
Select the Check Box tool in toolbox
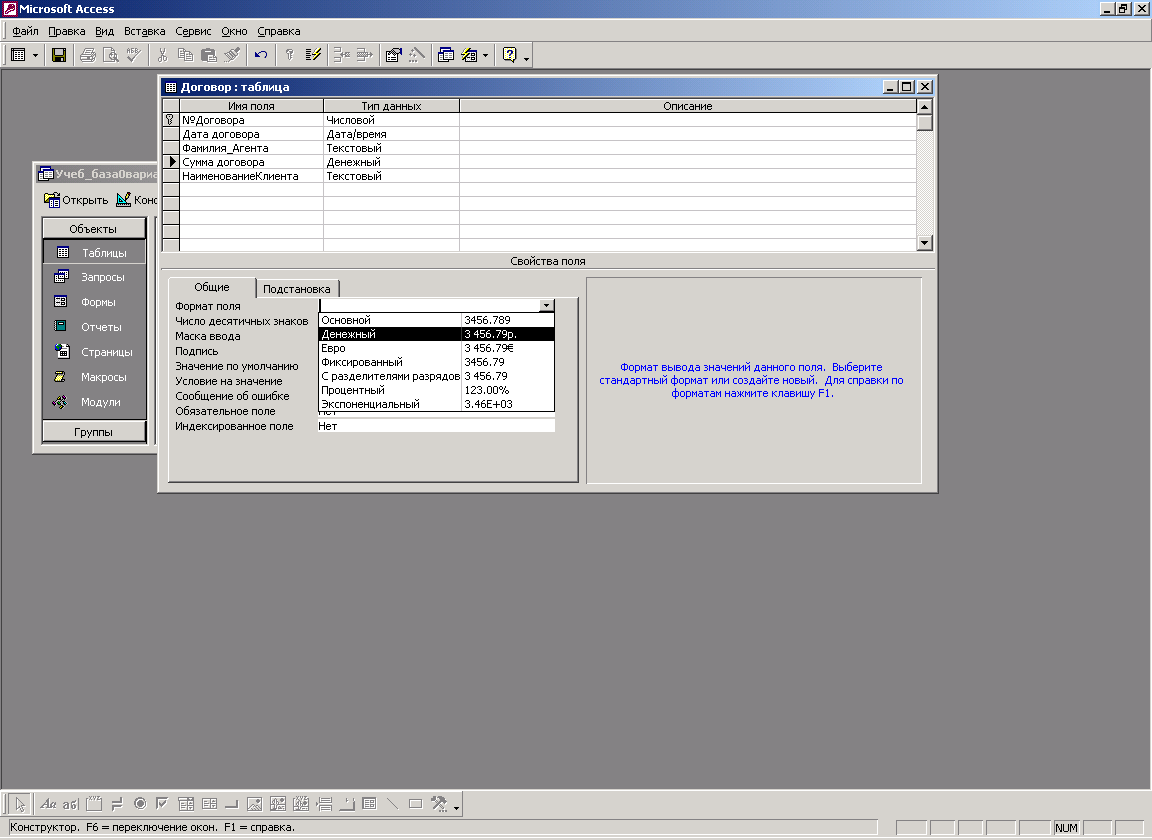(162, 804)
